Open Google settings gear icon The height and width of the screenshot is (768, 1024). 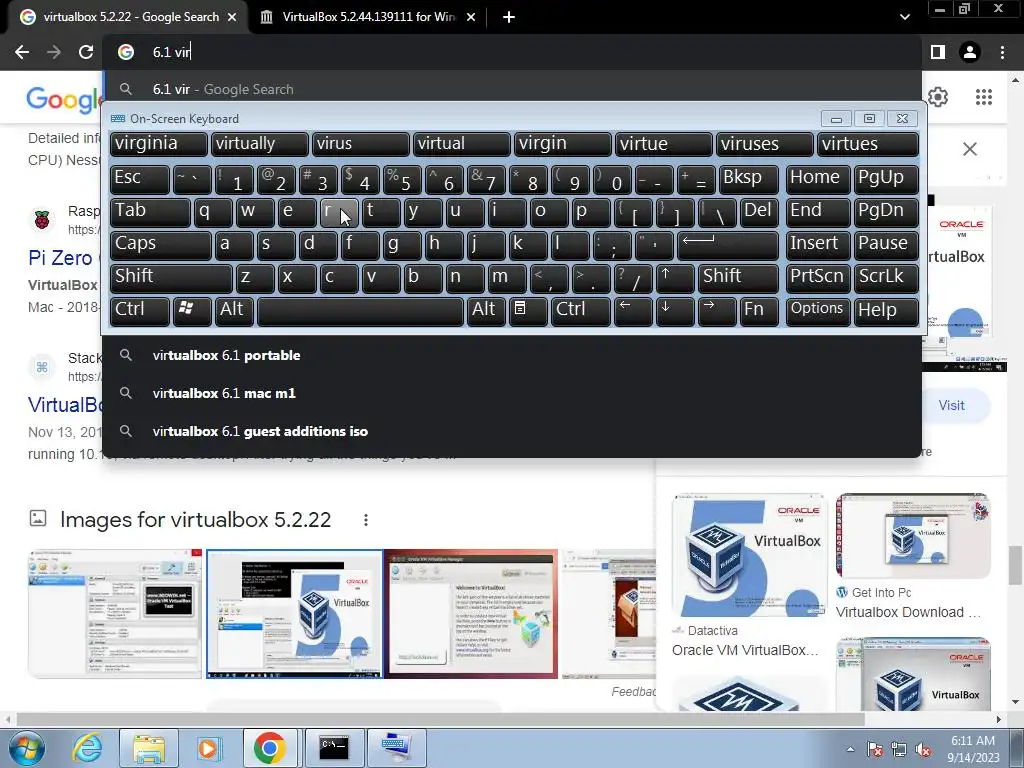click(938, 97)
